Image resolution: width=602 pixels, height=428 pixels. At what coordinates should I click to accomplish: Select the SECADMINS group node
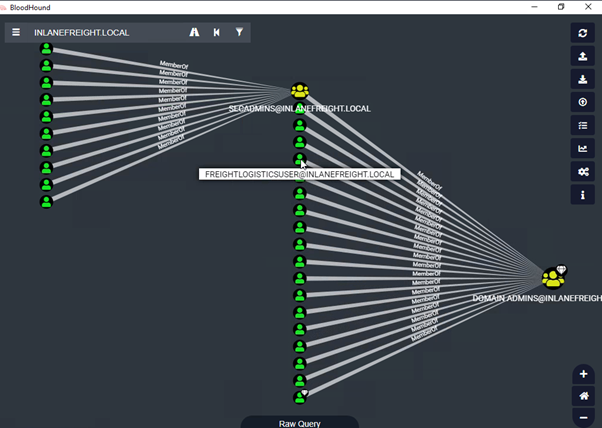point(299,92)
